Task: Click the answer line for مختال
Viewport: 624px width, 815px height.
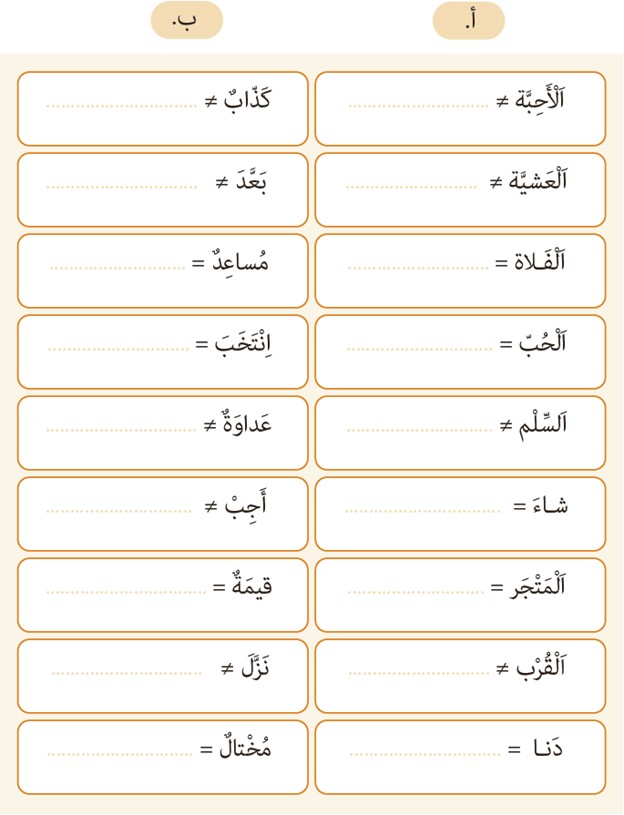Action: coord(120,754)
